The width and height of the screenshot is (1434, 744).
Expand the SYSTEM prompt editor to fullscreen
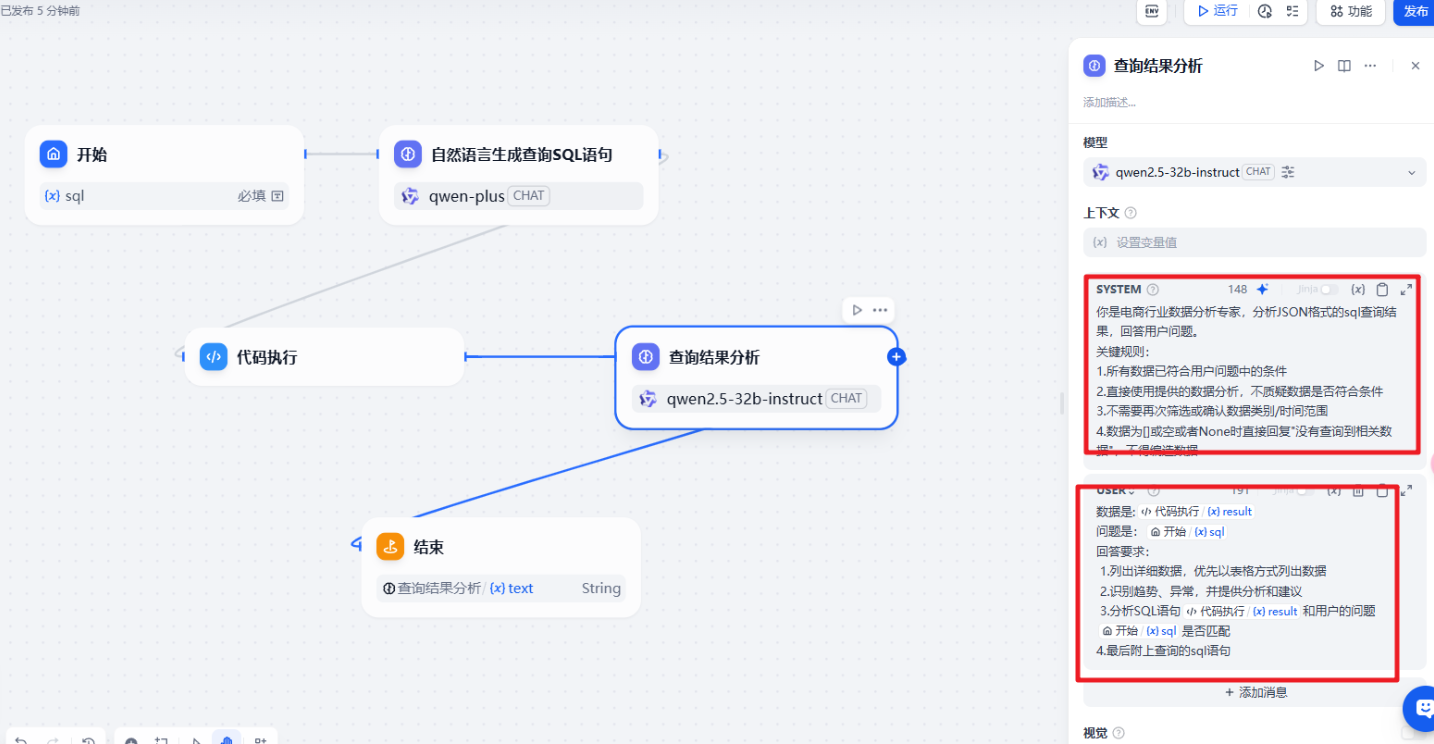click(x=1406, y=289)
